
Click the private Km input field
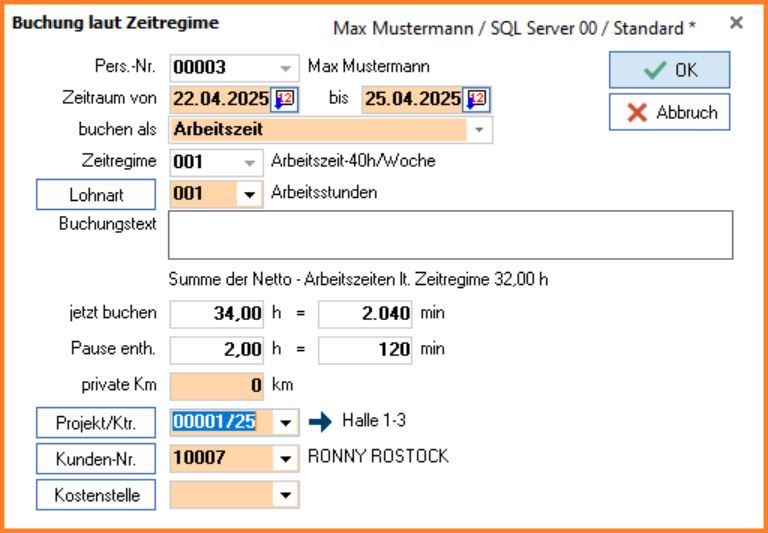[x=218, y=385]
